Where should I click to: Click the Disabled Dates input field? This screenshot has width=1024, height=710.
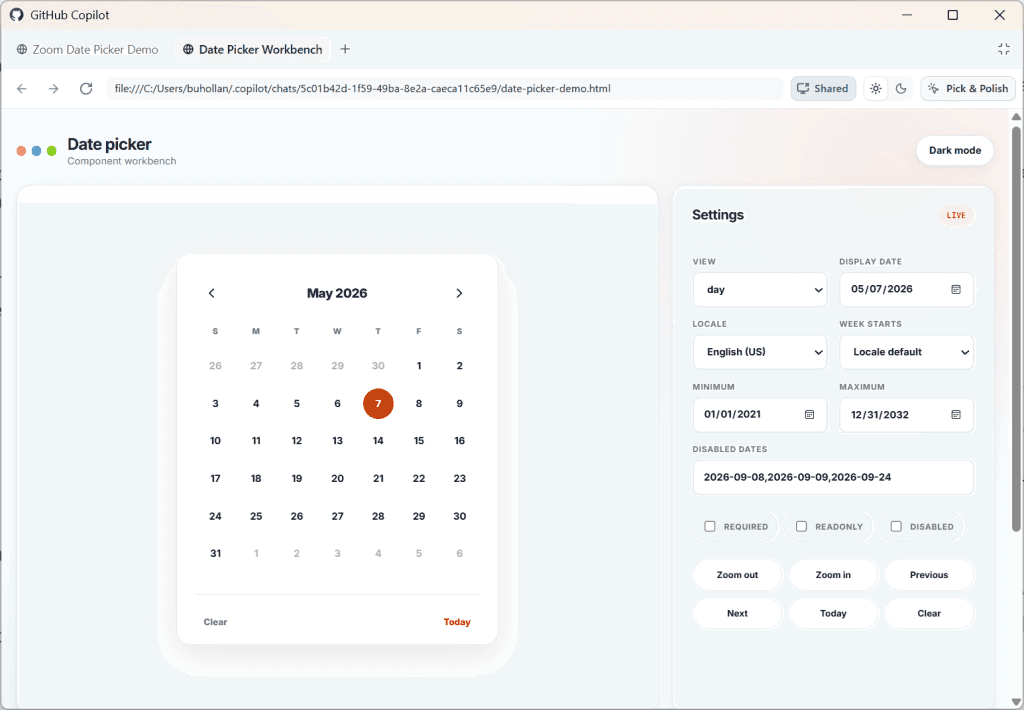833,477
